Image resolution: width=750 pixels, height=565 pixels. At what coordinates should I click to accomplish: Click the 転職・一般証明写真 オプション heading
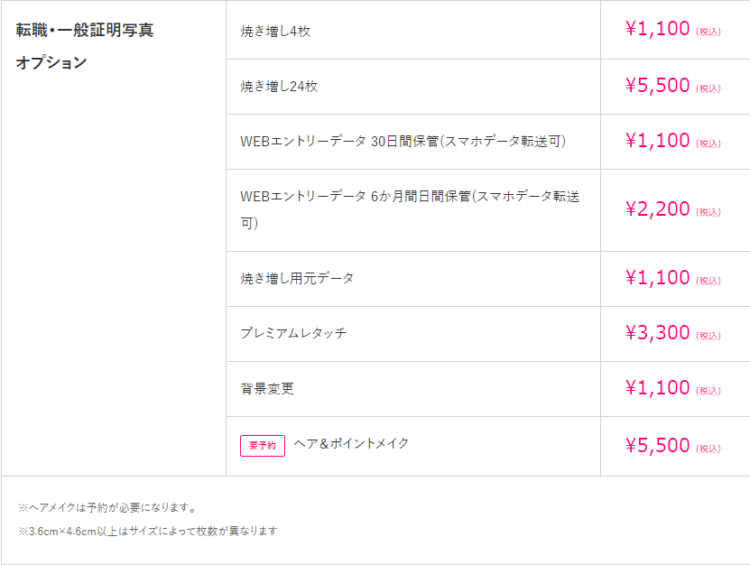point(85,46)
